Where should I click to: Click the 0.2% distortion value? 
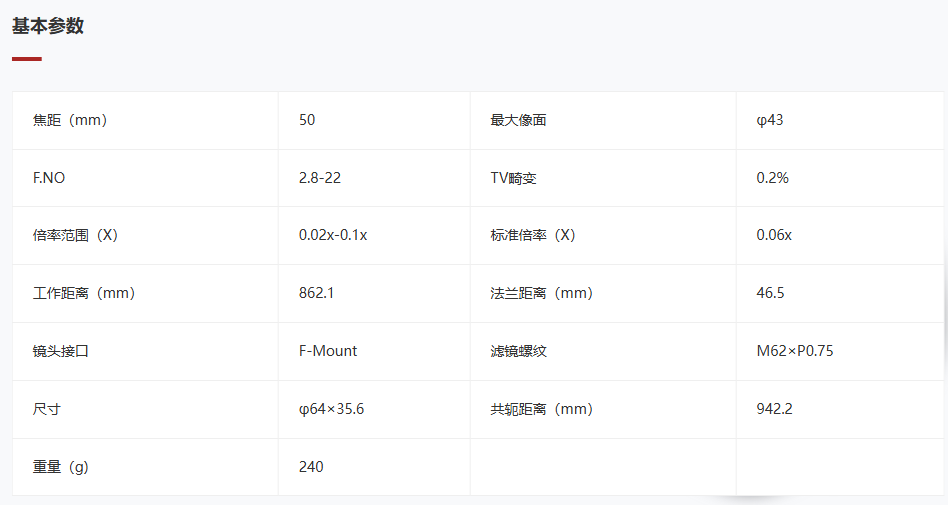pyautogui.click(x=773, y=178)
